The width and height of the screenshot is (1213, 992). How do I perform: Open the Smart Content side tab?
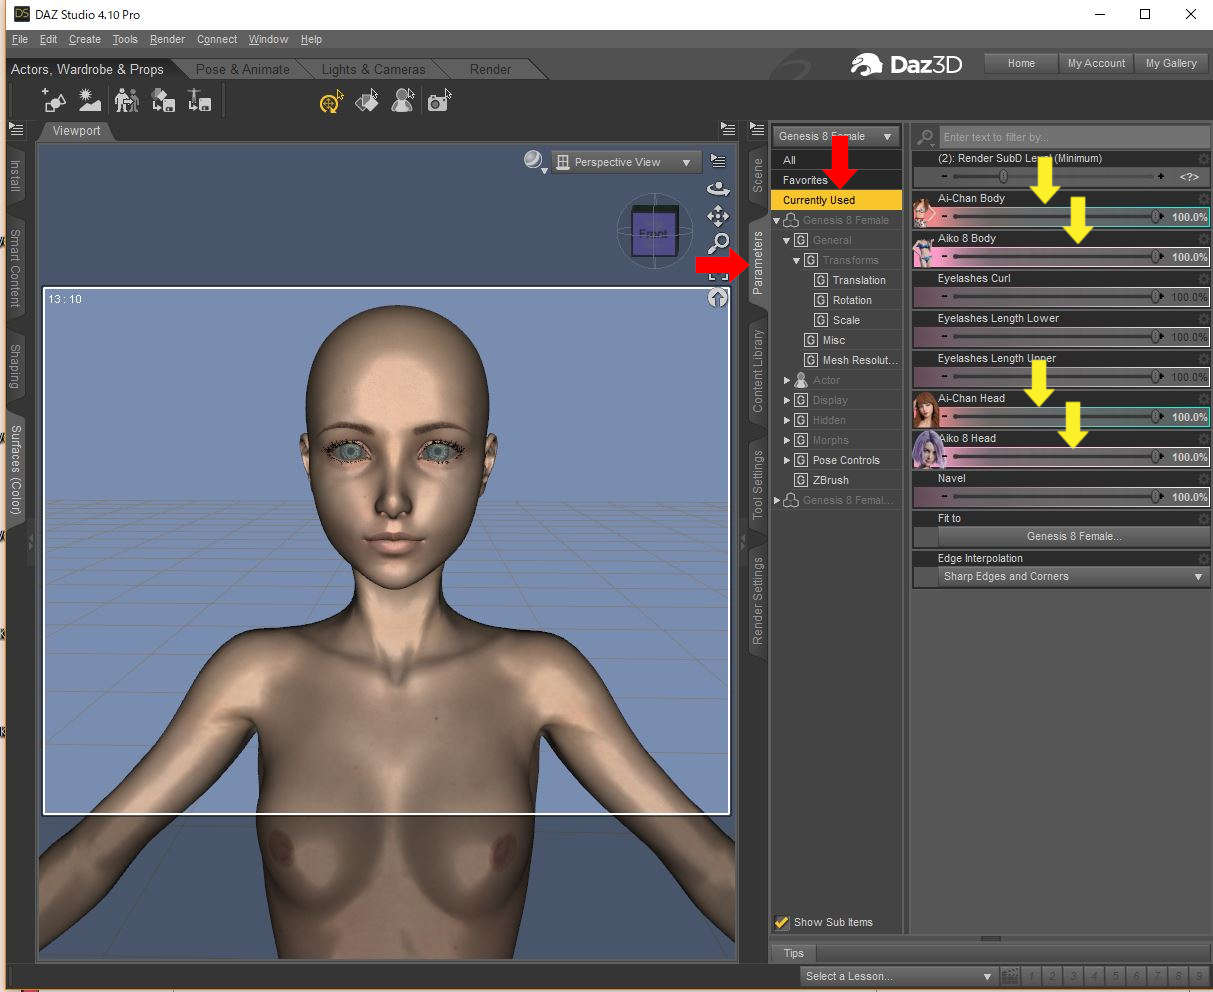click(x=15, y=267)
